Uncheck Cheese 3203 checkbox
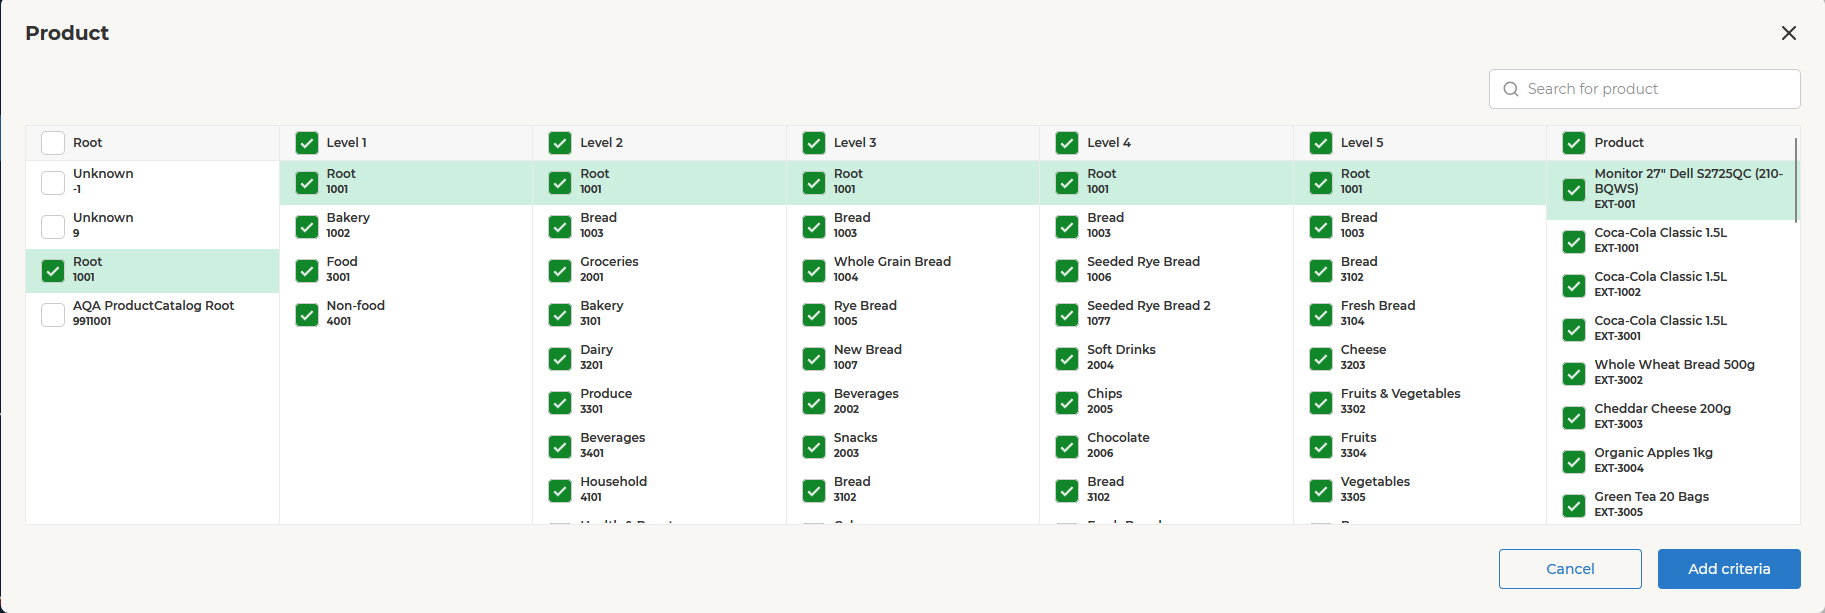 coord(1321,359)
